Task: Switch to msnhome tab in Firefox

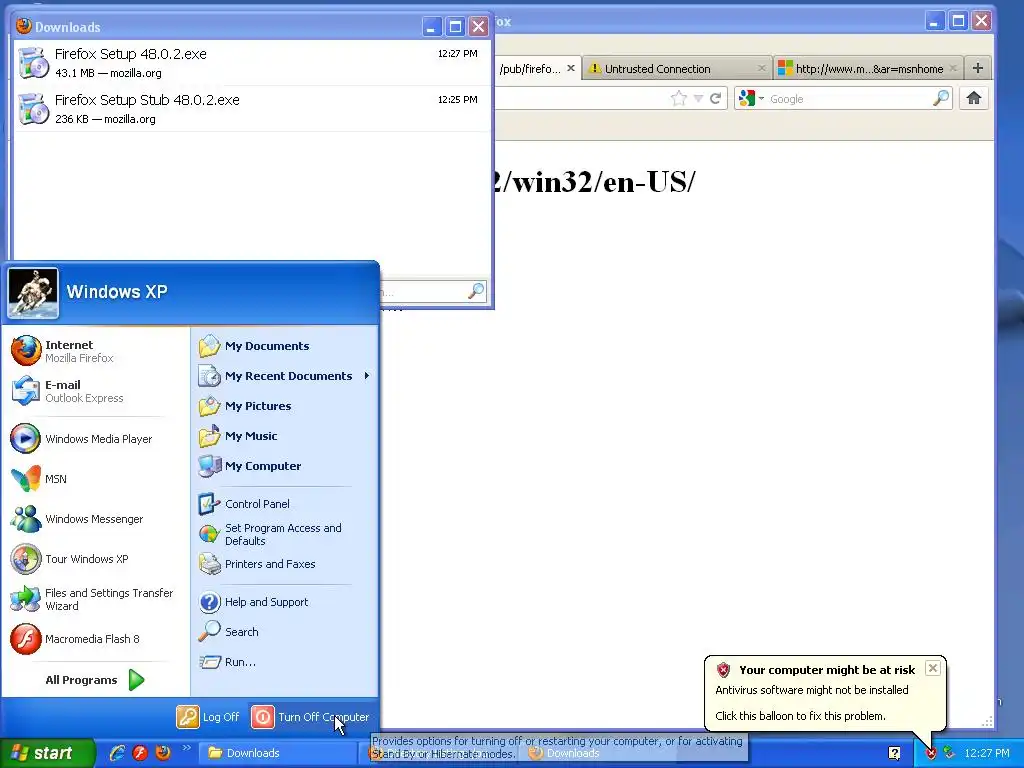Action: pyautogui.click(x=869, y=69)
